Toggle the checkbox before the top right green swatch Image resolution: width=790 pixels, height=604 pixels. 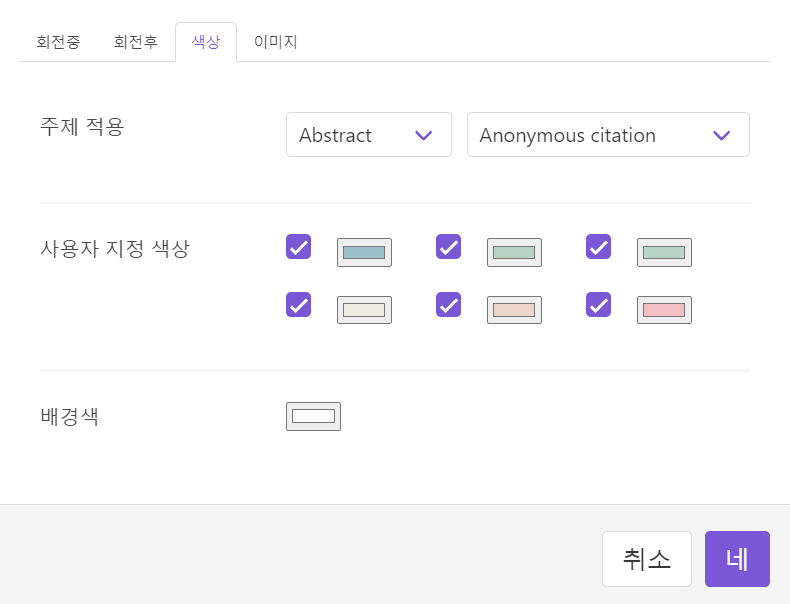click(x=599, y=247)
